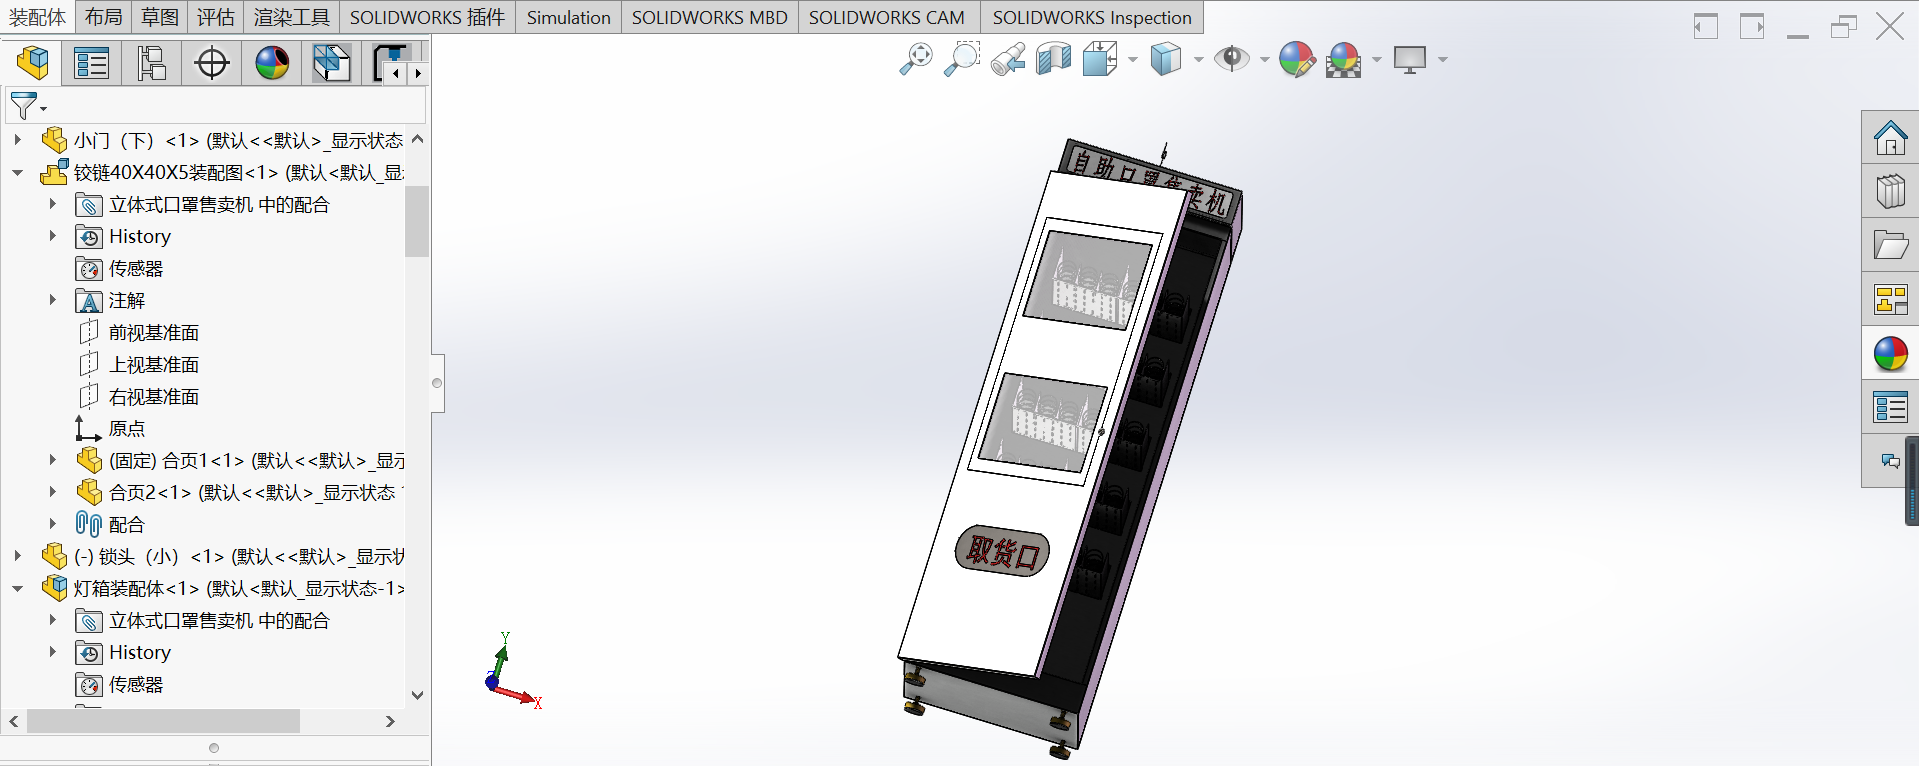1919x766 pixels.
Task: Click the tree vertical scrollbar down arrow
Action: pyautogui.click(x=418, y=695)
